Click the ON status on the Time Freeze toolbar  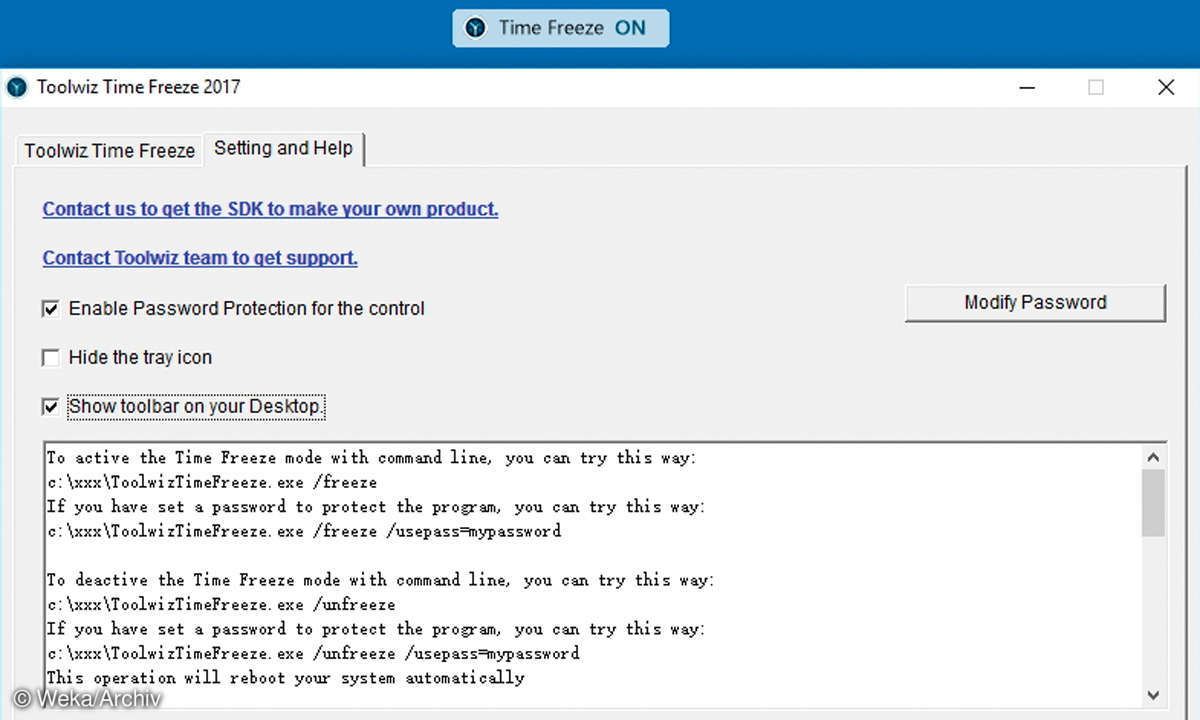[x=630, y=28]
